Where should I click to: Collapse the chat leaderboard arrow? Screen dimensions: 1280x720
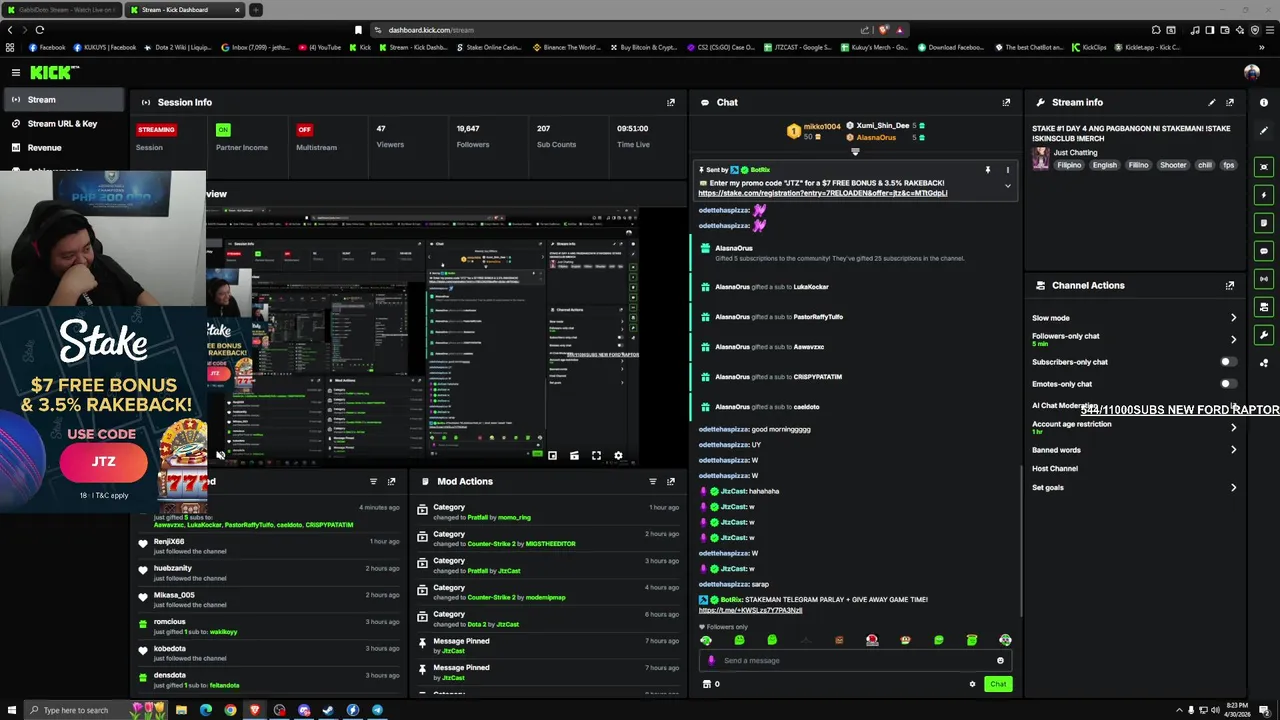pyautogui.click(x=855, y=152)
